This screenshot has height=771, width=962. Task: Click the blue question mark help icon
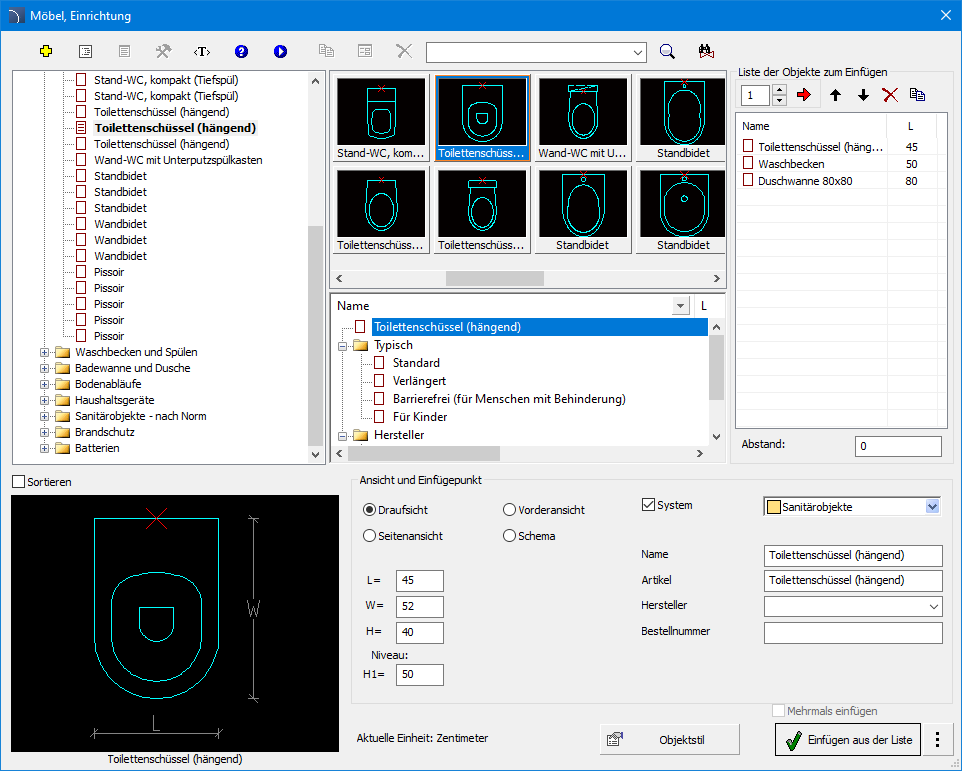click(241, 52)
